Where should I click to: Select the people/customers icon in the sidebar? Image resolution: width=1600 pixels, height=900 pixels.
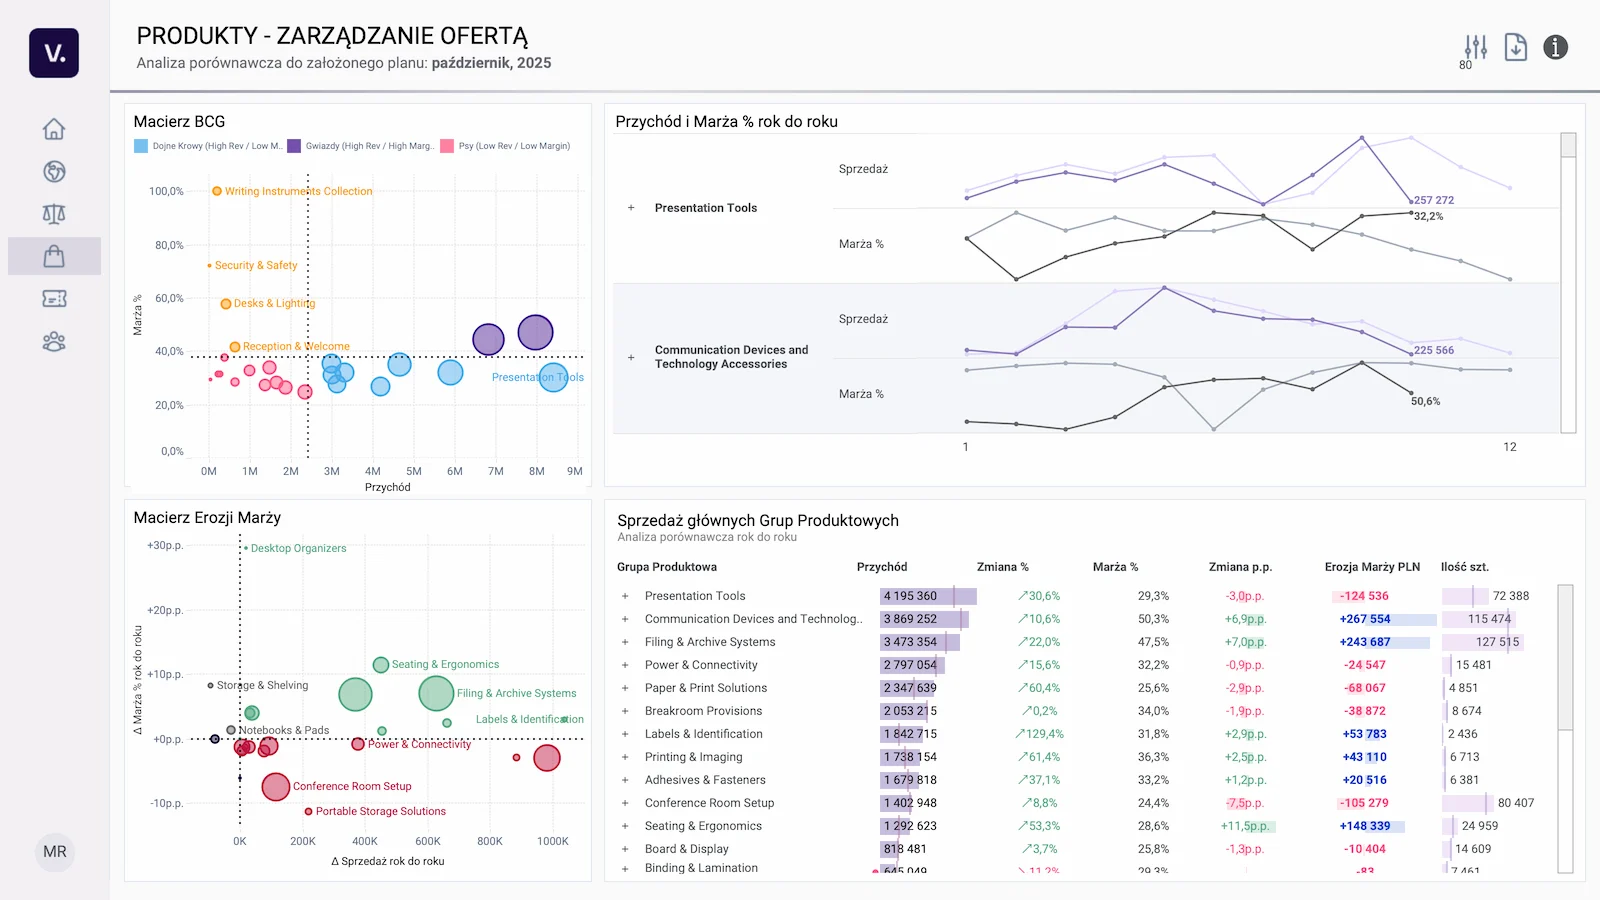(55, 341)
